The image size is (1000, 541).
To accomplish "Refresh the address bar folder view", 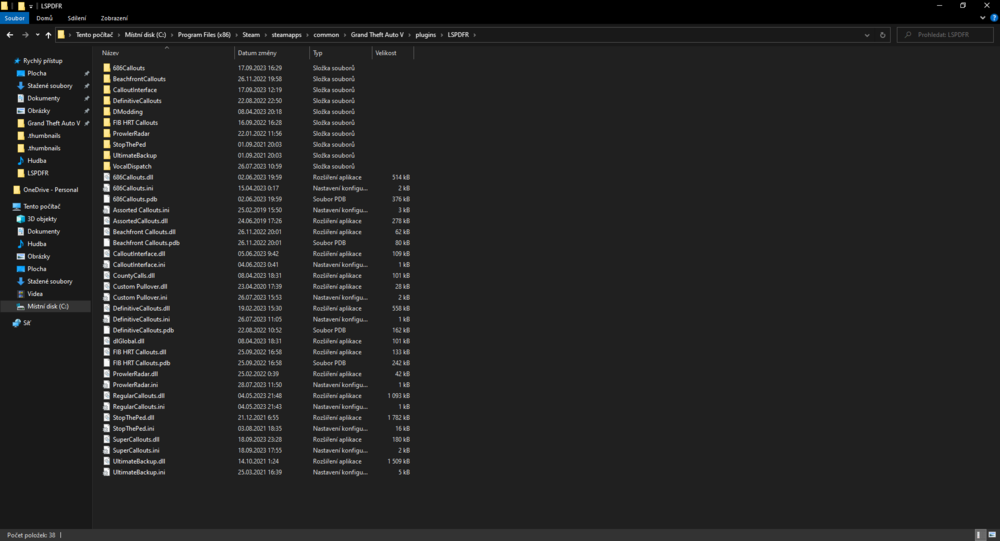I will coord(883,35).
